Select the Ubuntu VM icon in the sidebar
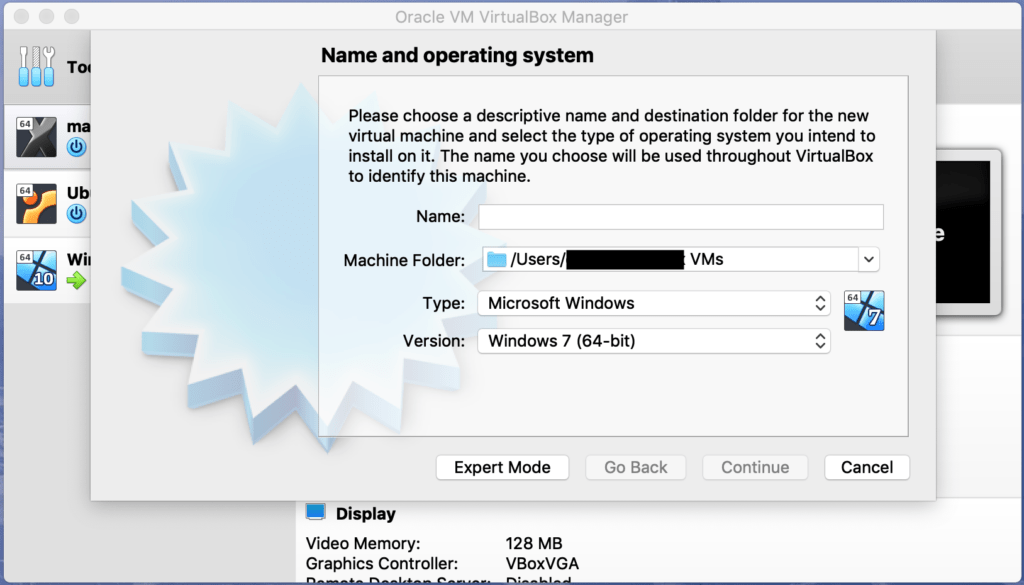 pyautogui.click(x=37, y=204)
